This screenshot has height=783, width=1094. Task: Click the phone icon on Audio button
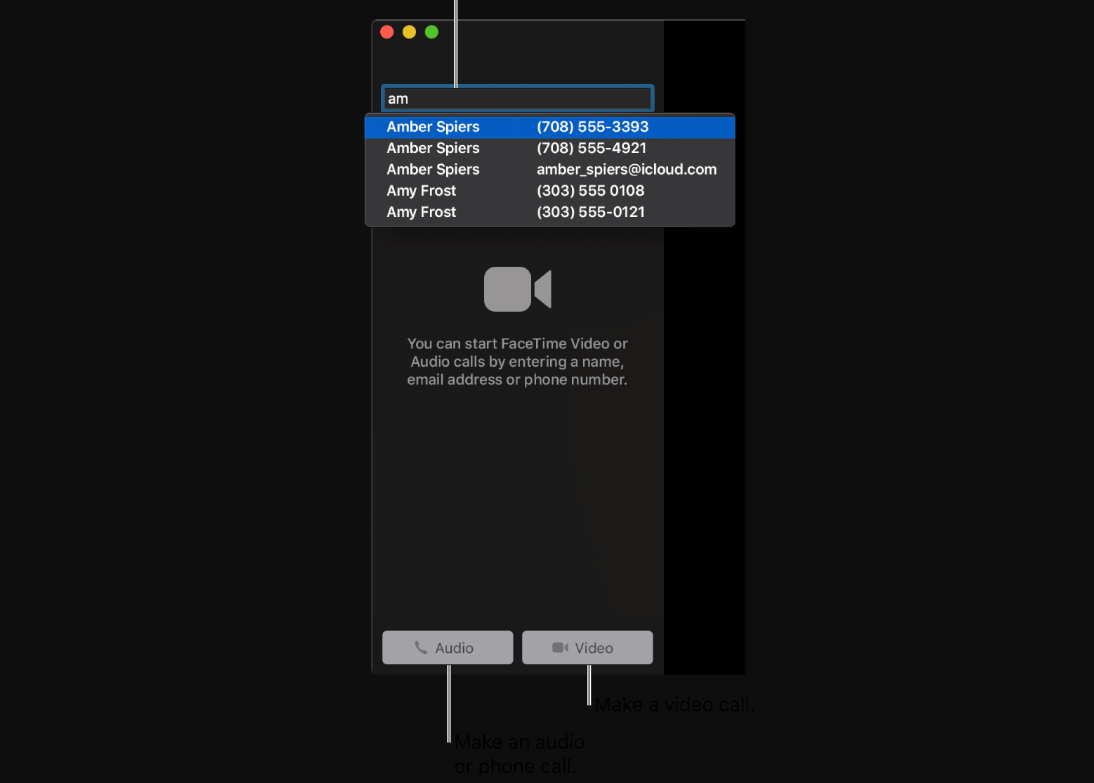coord(421,648)
